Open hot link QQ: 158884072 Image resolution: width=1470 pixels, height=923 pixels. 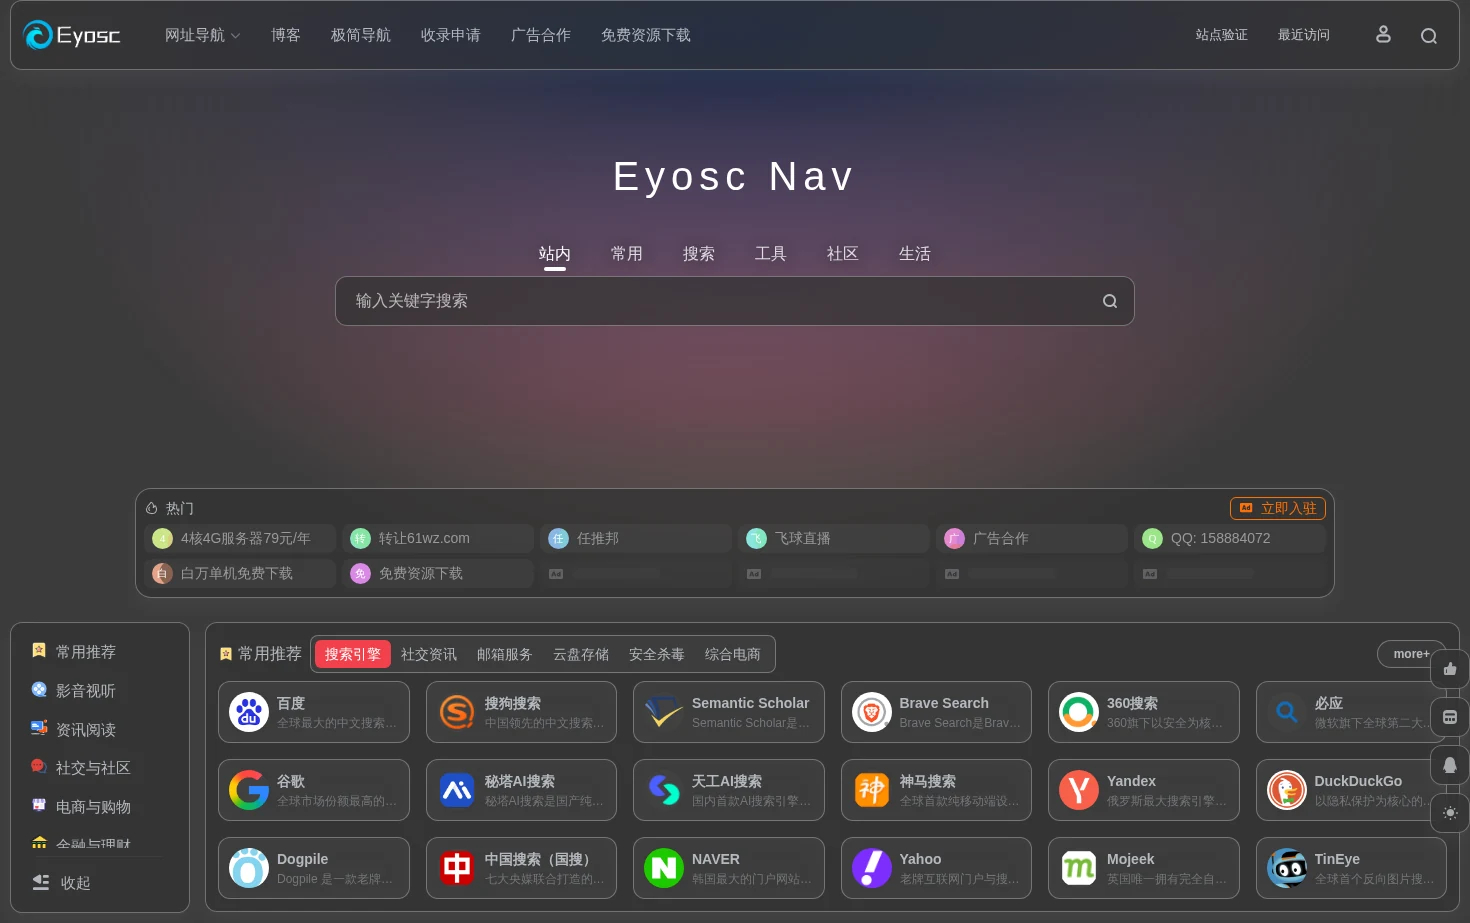tap(1230, 538)
